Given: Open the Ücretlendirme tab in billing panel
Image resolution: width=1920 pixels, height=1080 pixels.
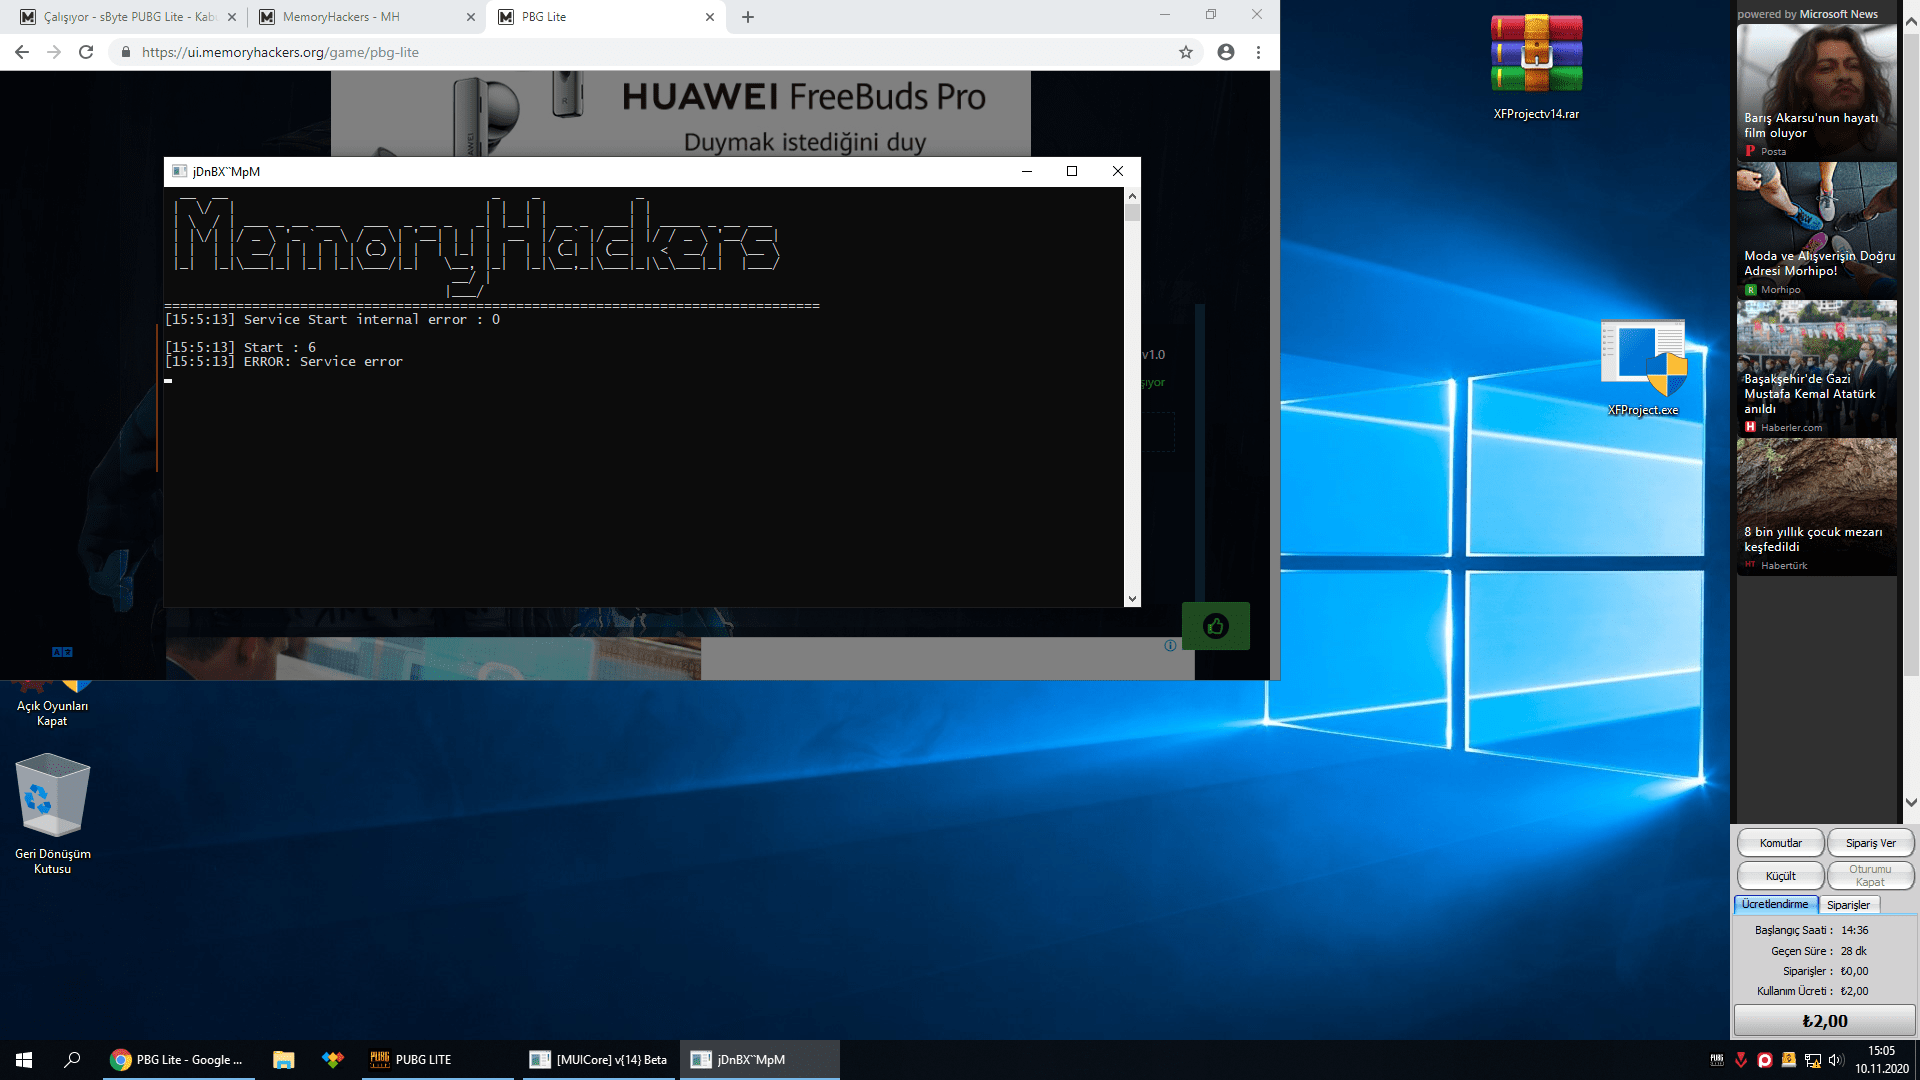Looking at the screenshot, I should 1775,904.
